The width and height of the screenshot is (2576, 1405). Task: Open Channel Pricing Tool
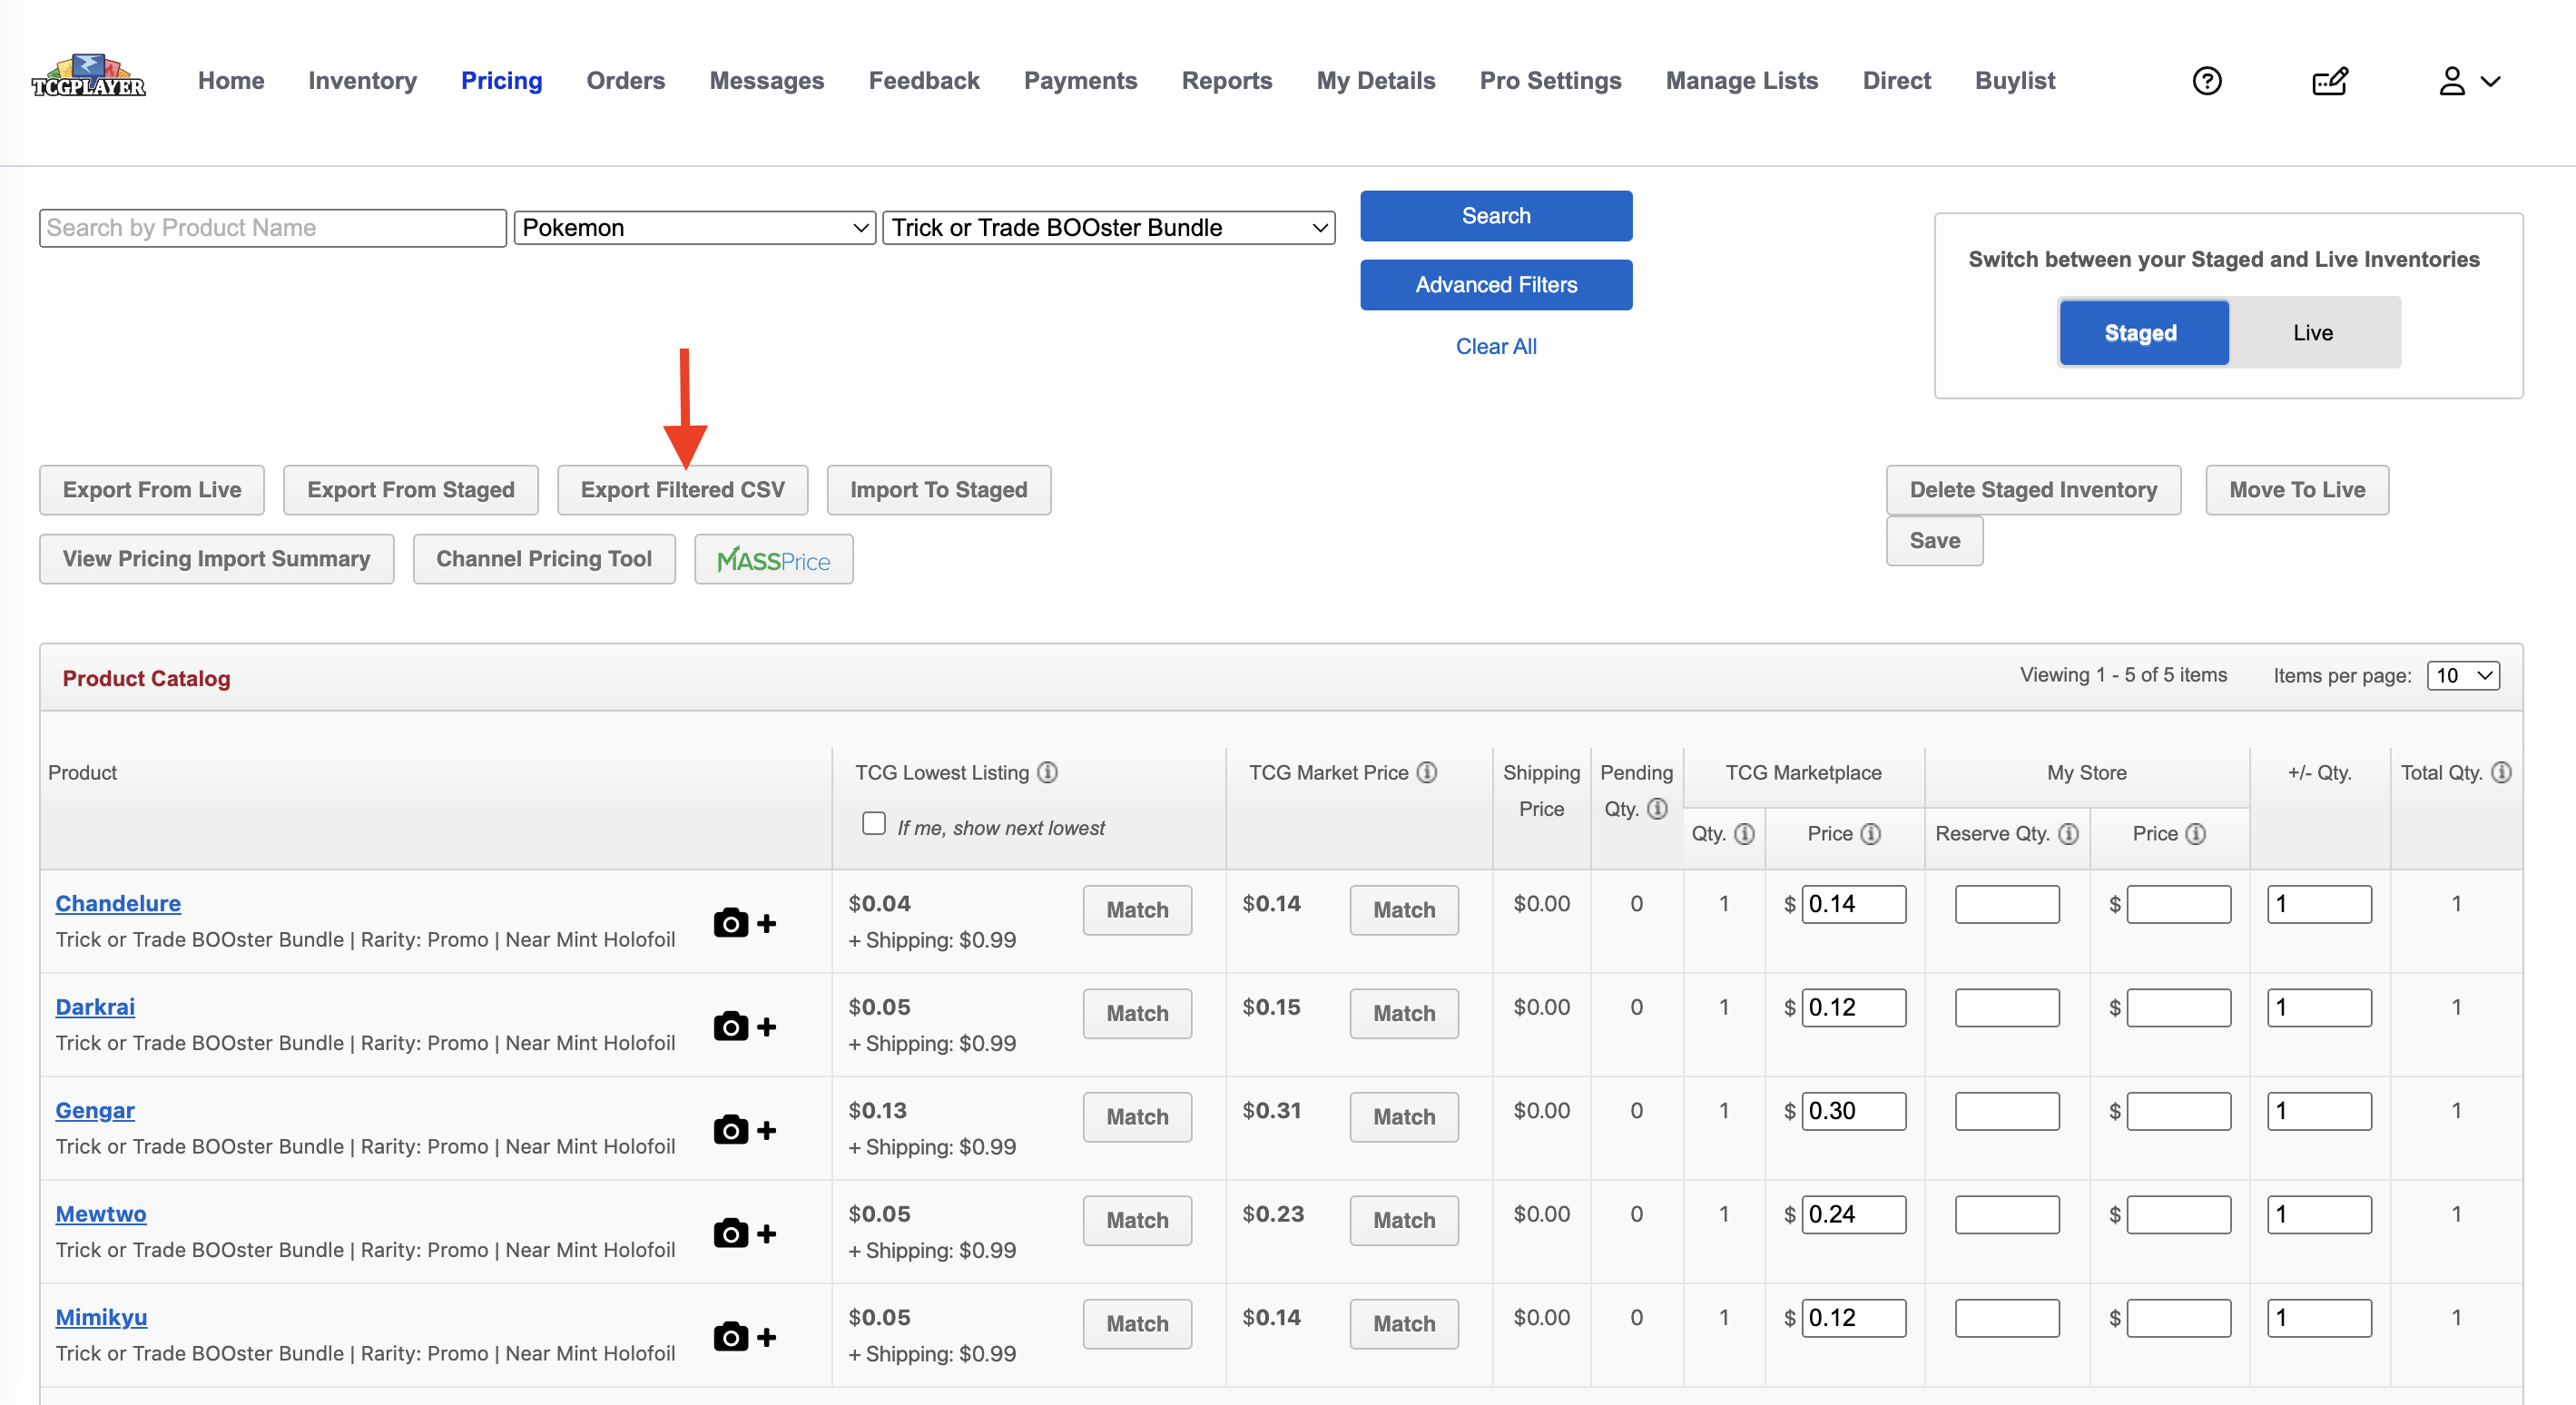tap(544, 559)
